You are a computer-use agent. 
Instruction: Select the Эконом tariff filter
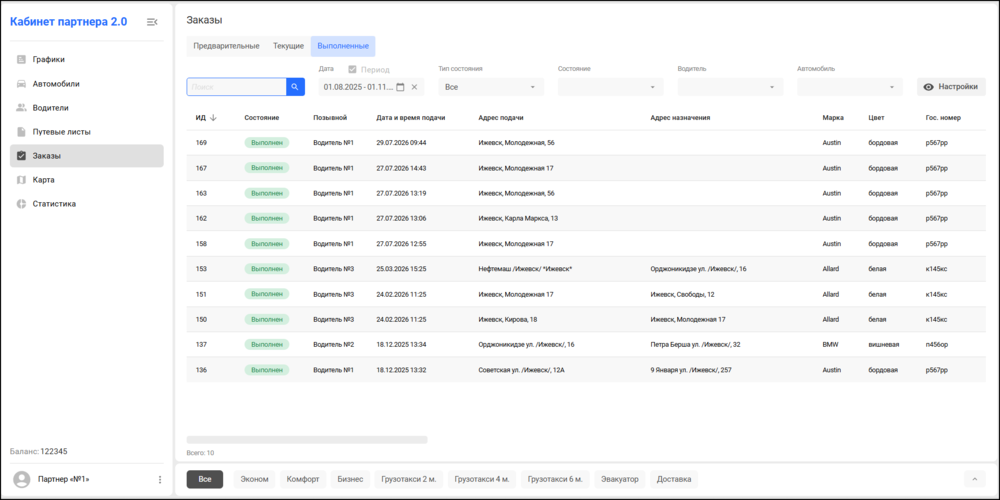click(x=254, y=479)
